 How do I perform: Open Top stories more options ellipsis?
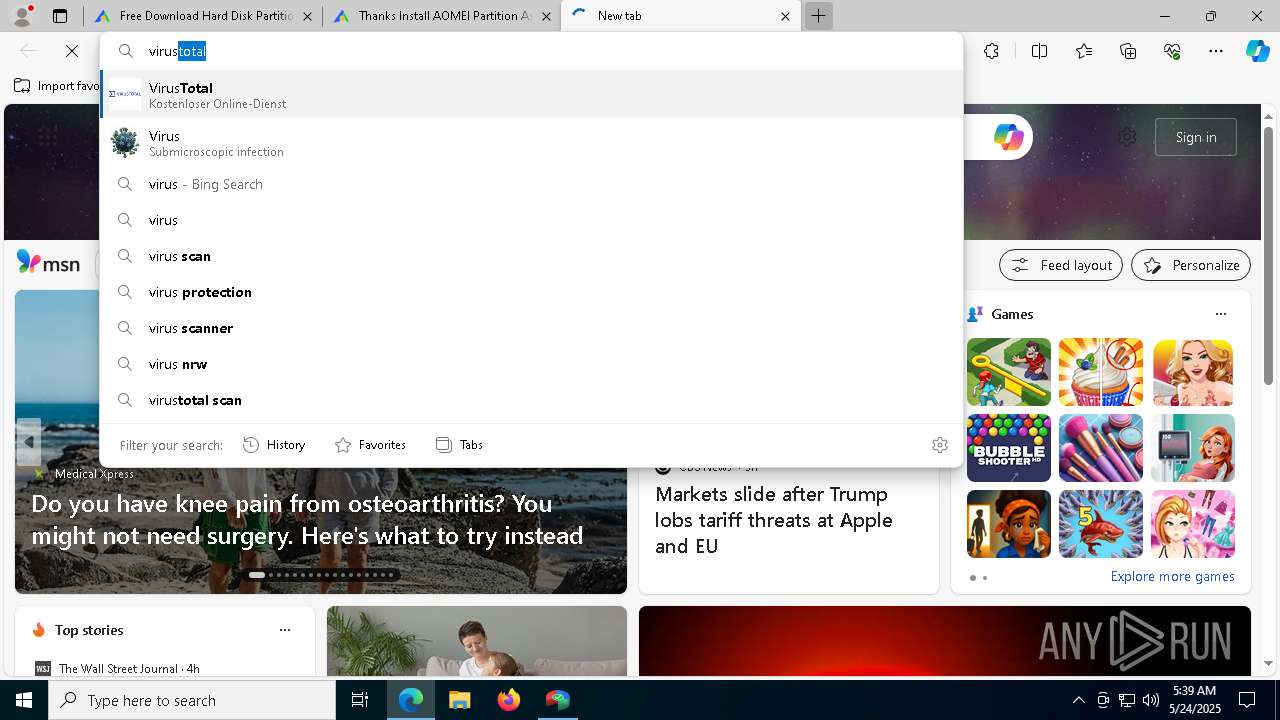285,630
